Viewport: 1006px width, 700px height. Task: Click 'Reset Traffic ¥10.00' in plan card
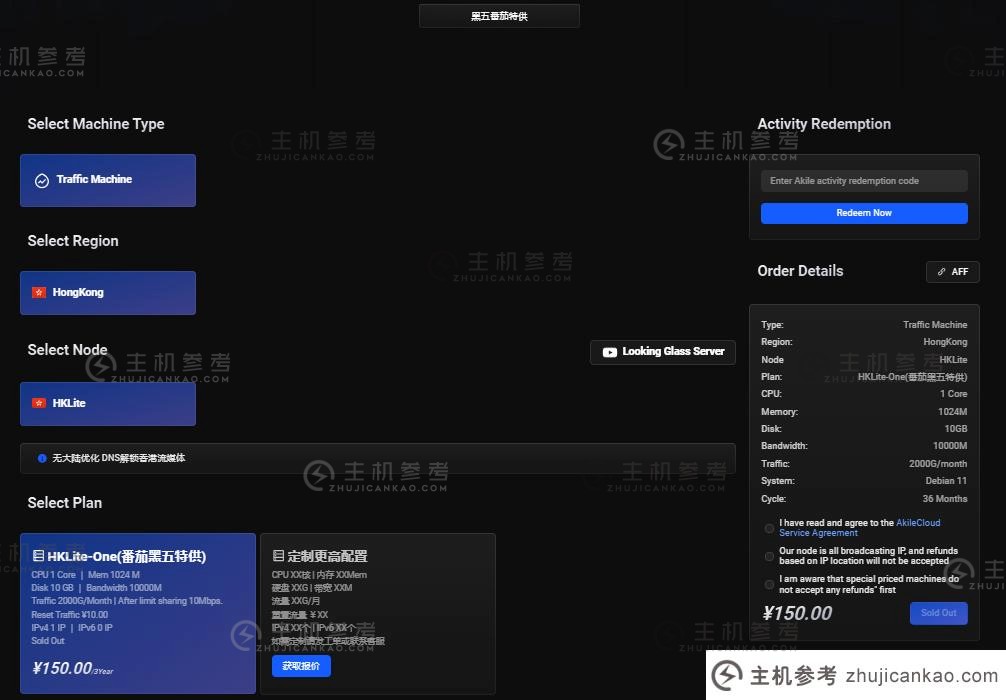click(x=70, y=615)
